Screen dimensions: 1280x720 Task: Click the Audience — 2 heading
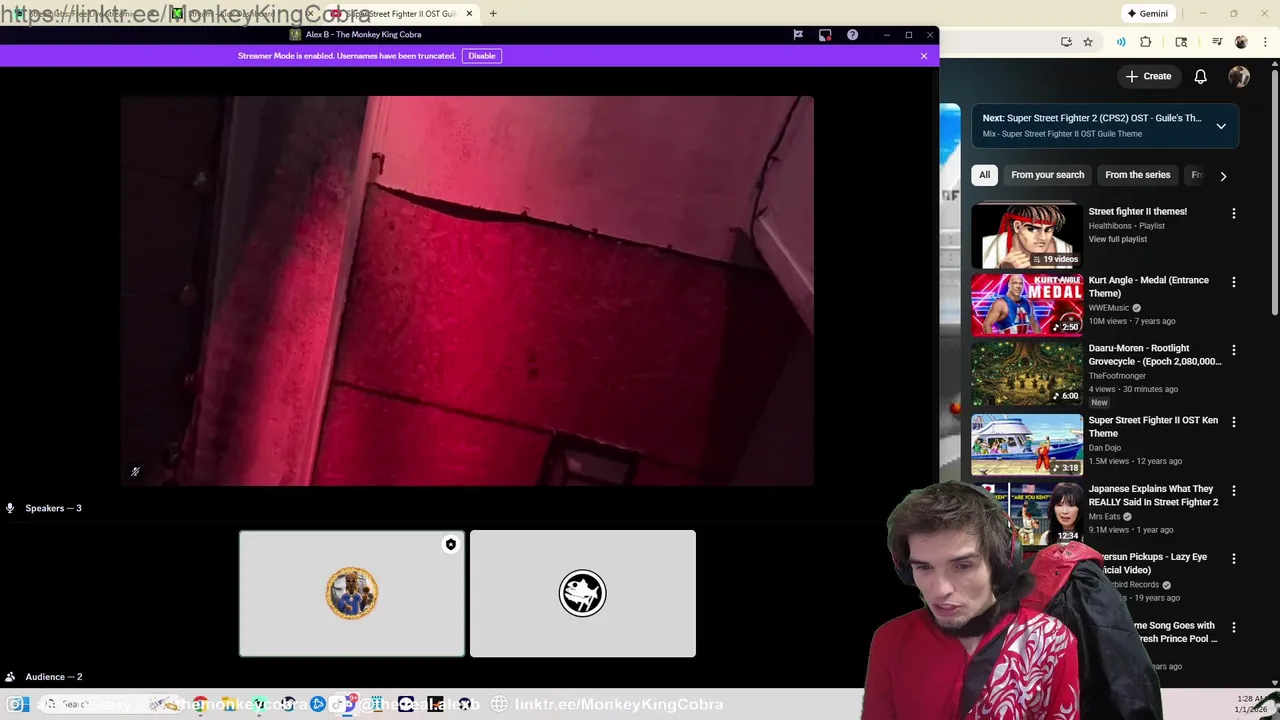53,677
